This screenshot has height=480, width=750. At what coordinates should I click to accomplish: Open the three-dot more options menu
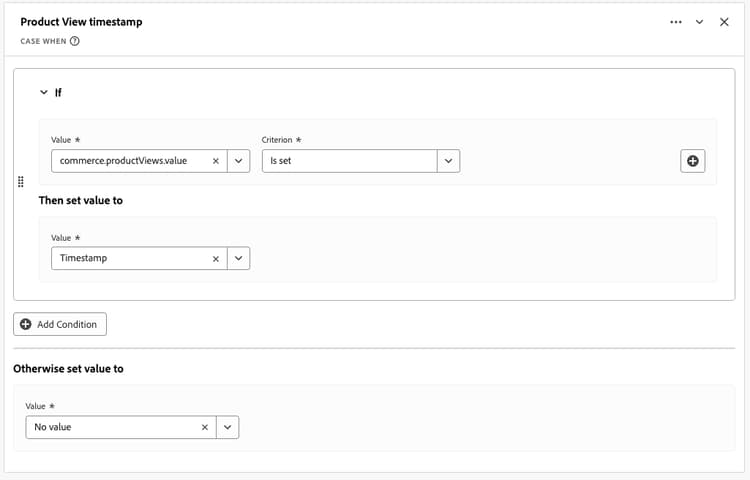click(675, 22)
